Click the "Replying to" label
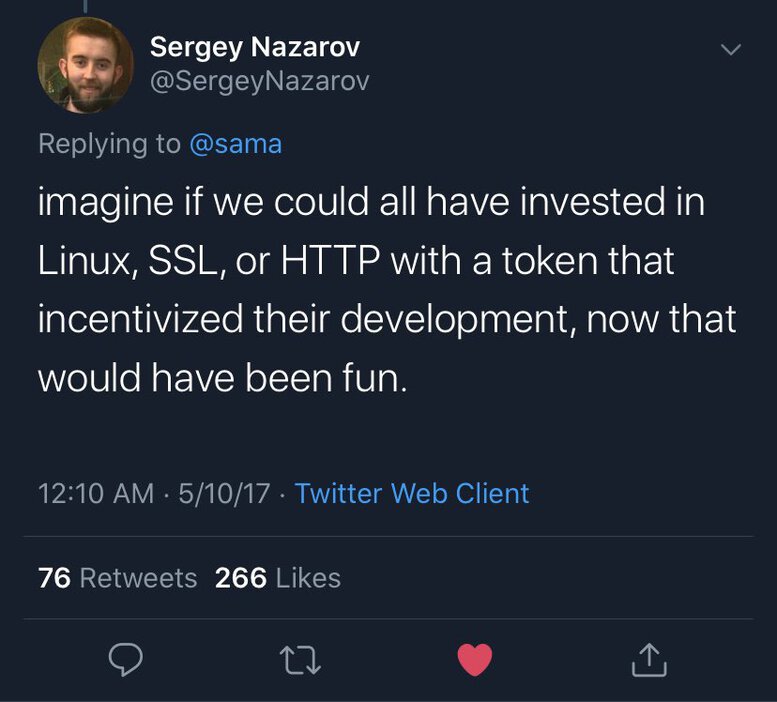The image size is (777, 702). pyautogui.click(x=109, y=144)
